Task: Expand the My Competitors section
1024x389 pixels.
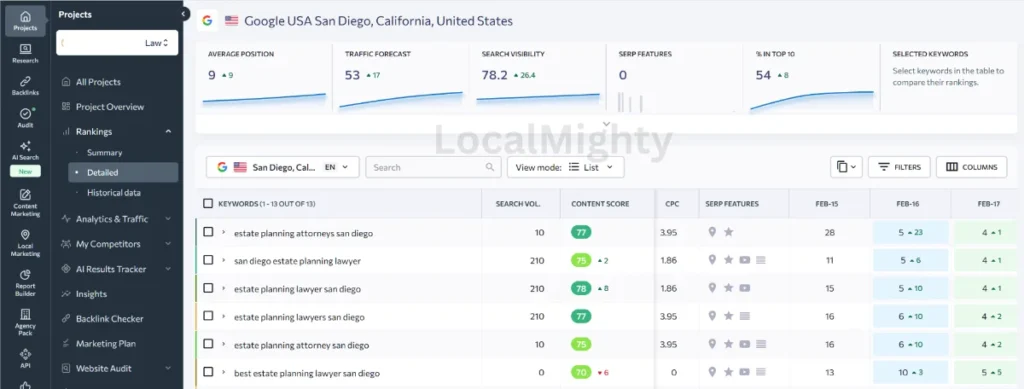Action: [168, 244]
